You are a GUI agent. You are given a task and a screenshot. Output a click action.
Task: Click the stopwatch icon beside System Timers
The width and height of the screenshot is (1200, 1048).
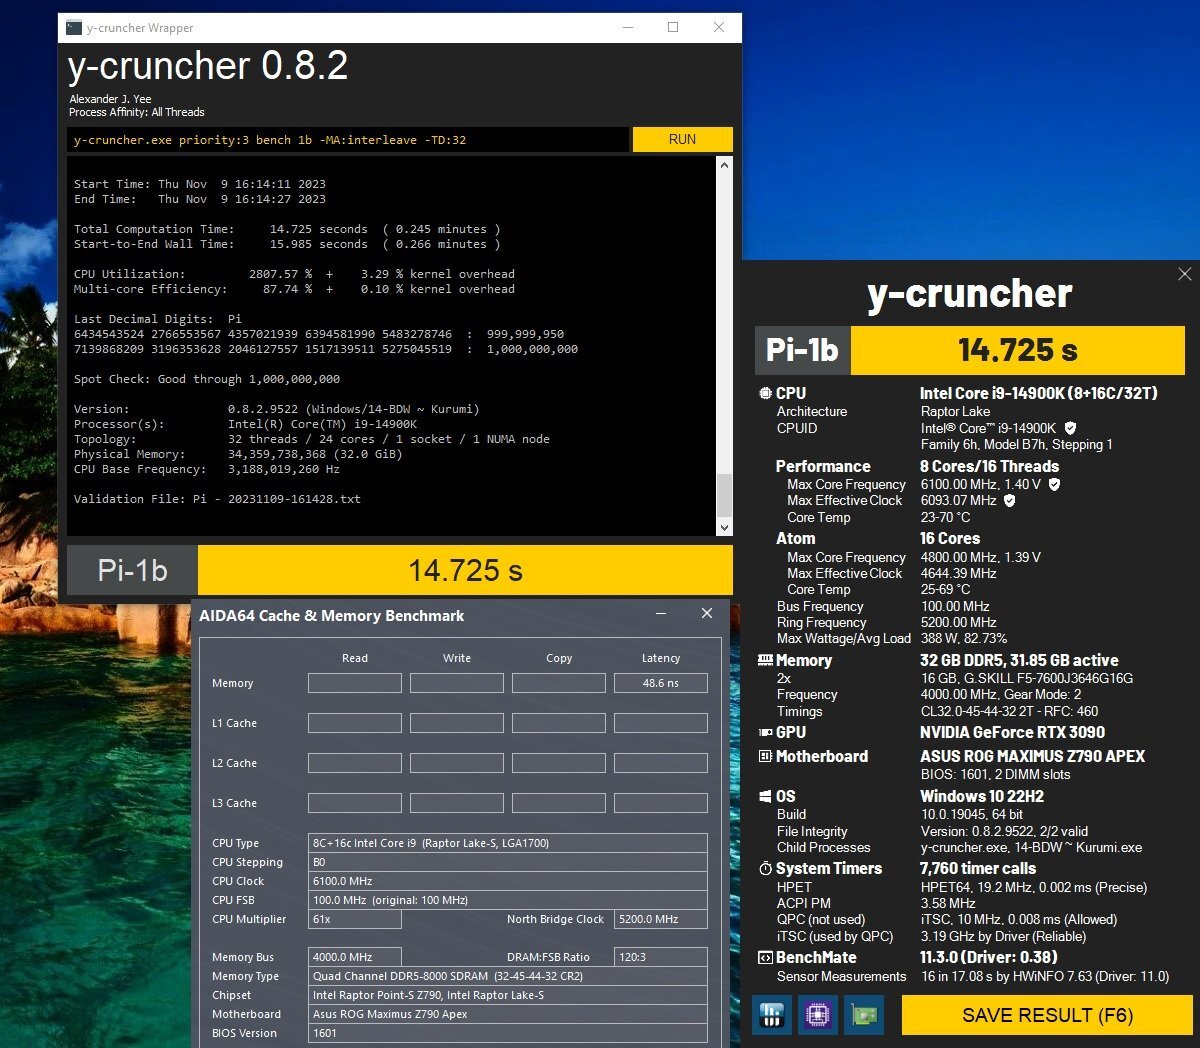point(765,869)
